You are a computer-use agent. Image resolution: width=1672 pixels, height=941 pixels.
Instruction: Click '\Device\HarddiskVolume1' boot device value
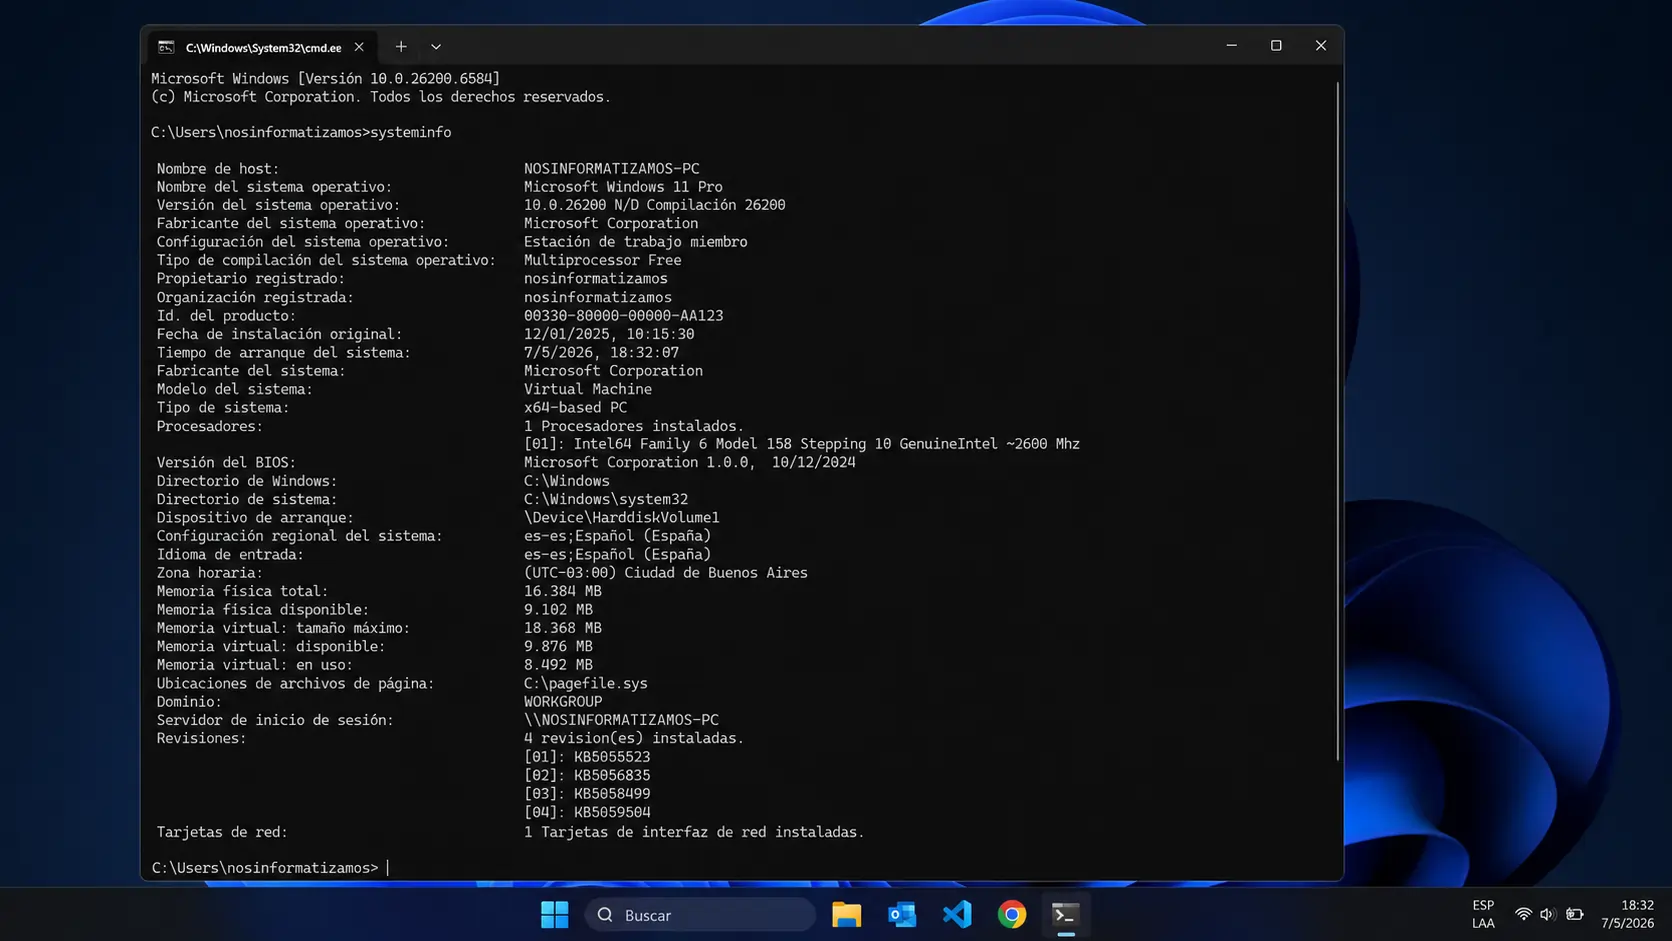622,518
